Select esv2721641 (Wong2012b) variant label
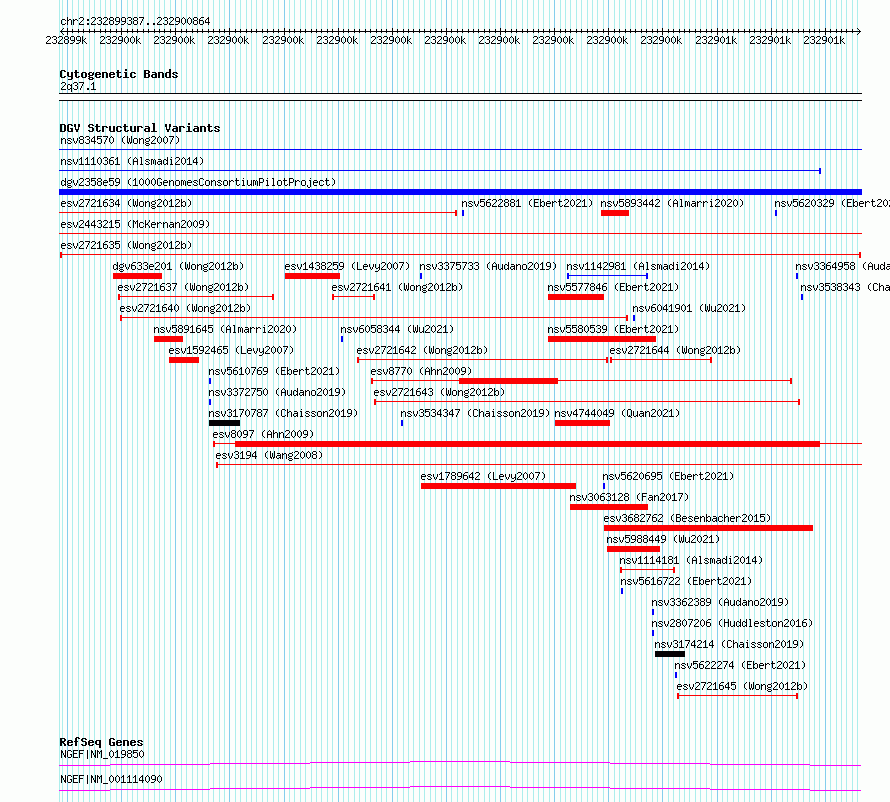This screenshot has height=802, width=890. coord(397,287)
